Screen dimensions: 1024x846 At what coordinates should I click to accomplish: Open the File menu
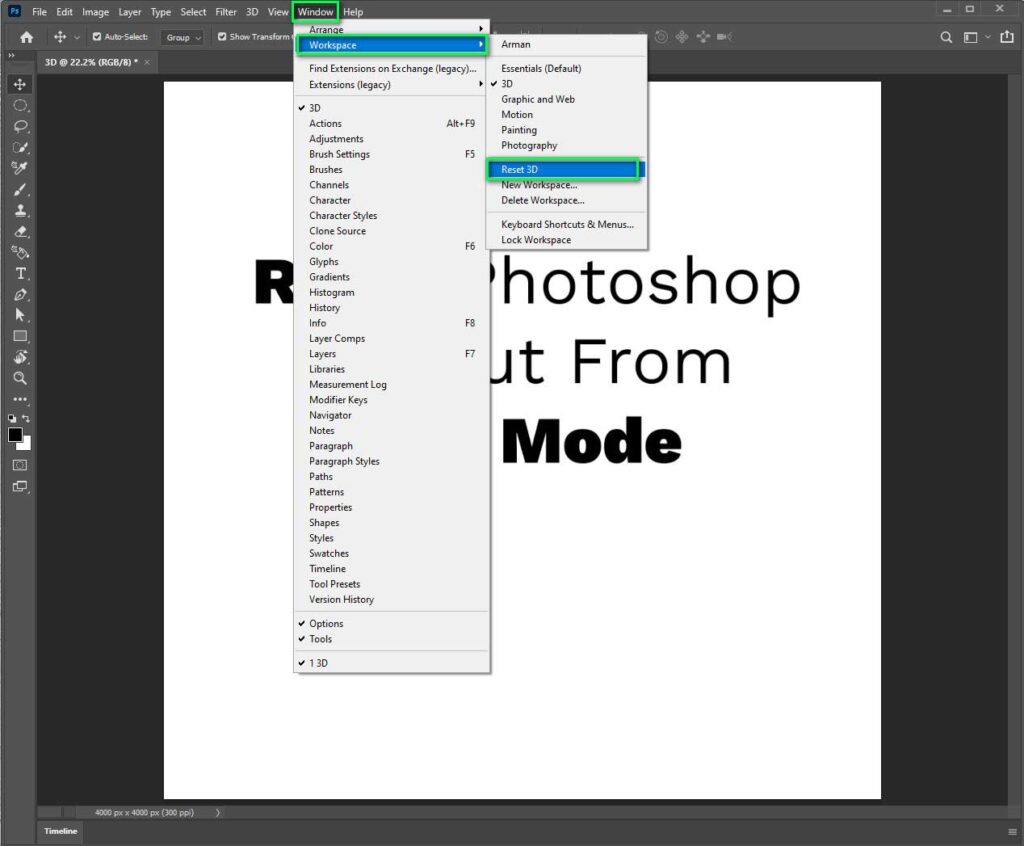point(39,12)
